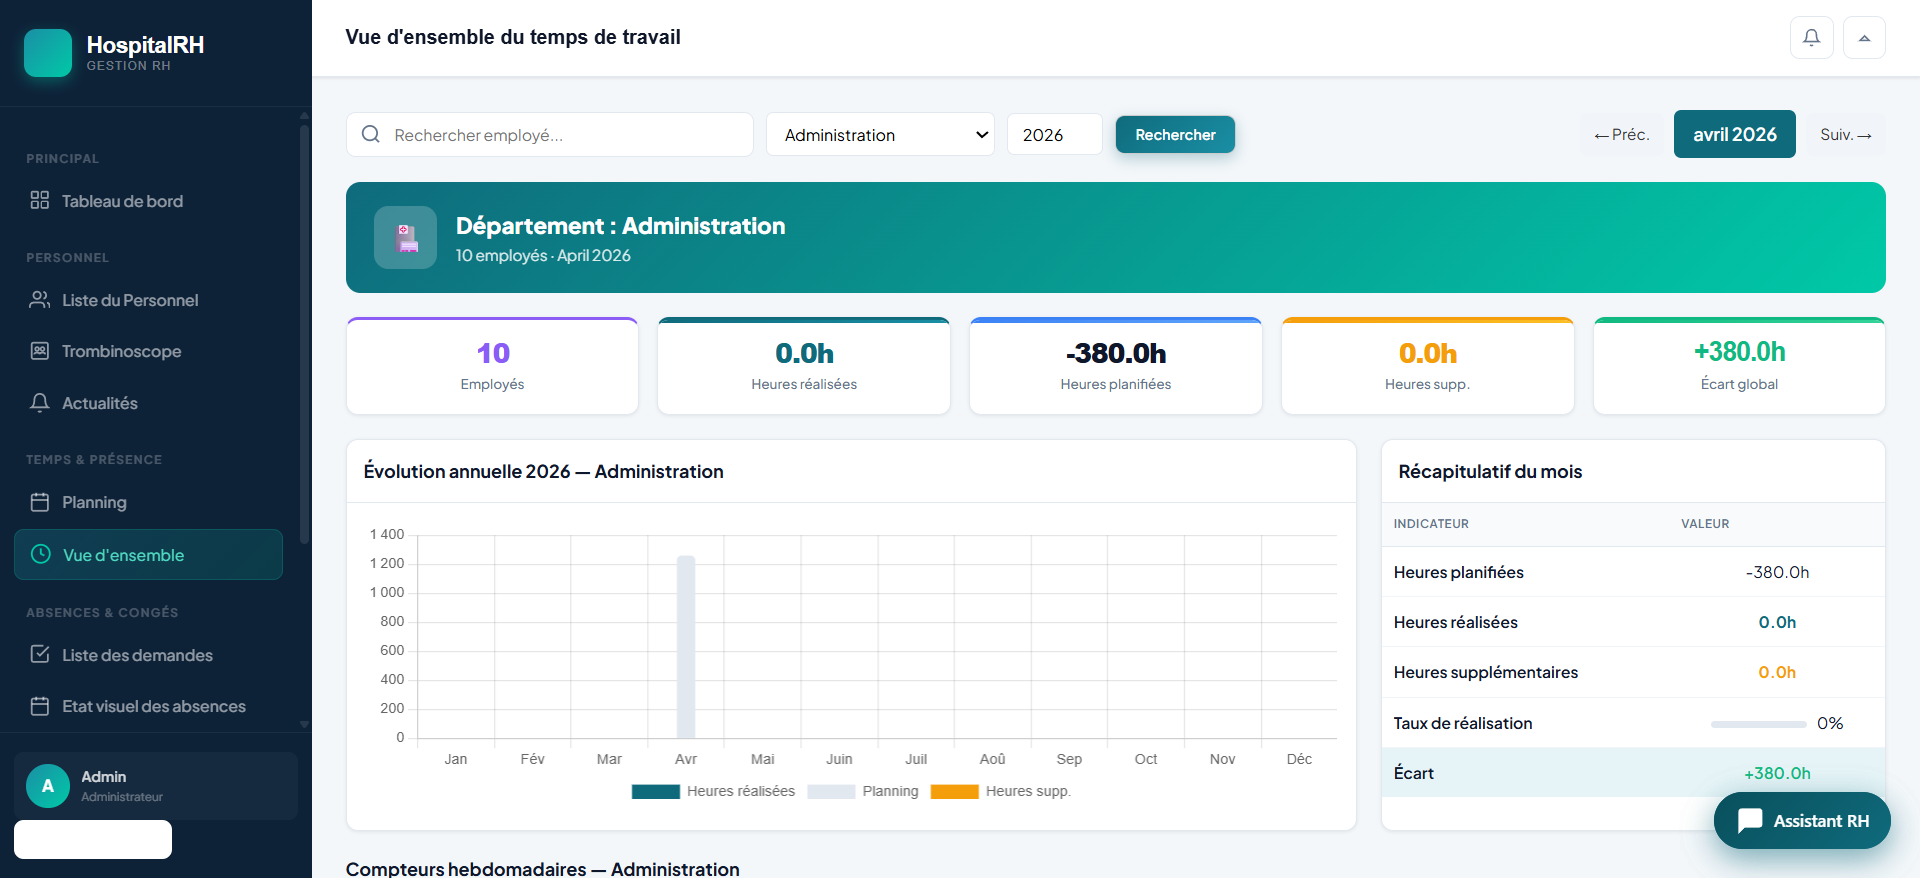Click the Rechercher employé search field

pos(550,135)
